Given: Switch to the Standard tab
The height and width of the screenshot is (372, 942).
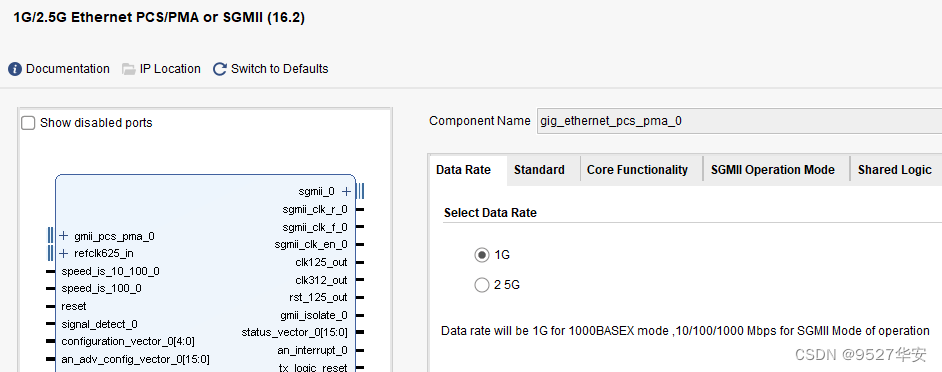Looking at the screenshot, I should click(539, 170).
